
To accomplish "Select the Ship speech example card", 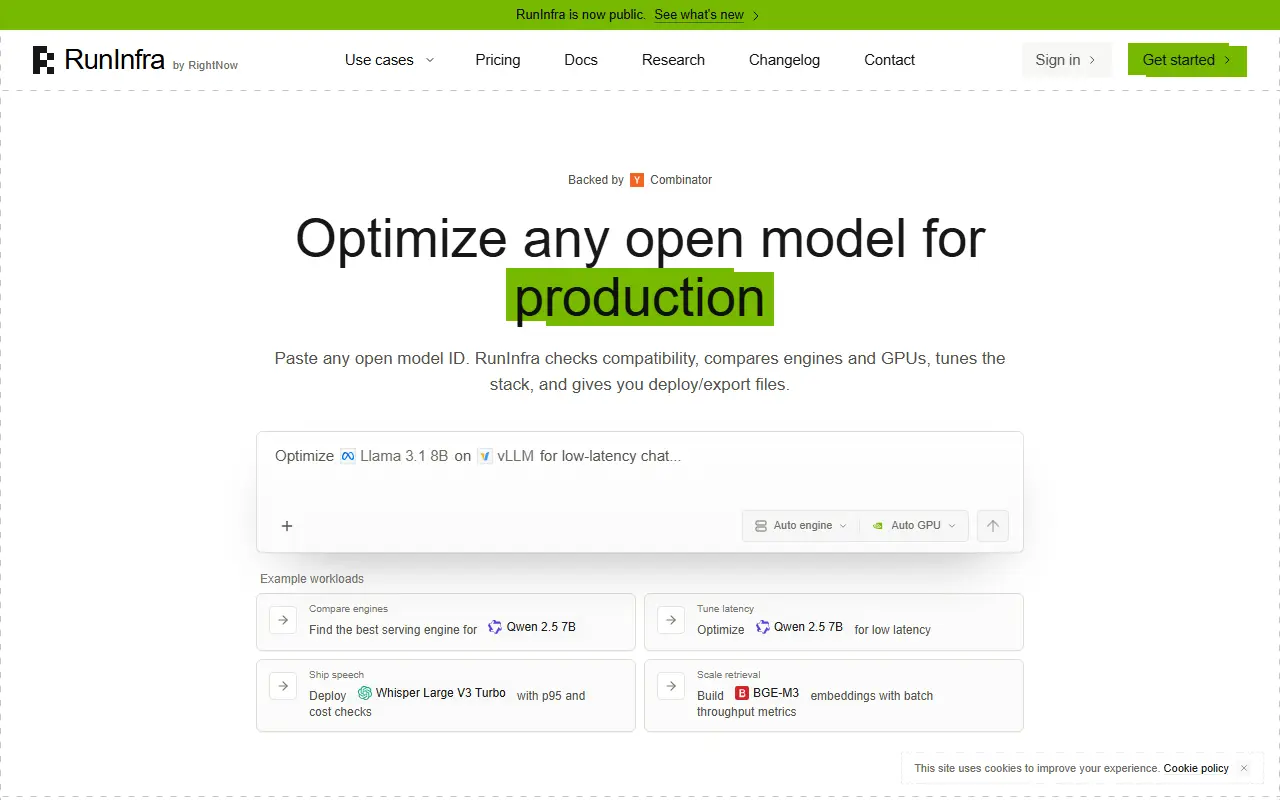I will [446, 695].
